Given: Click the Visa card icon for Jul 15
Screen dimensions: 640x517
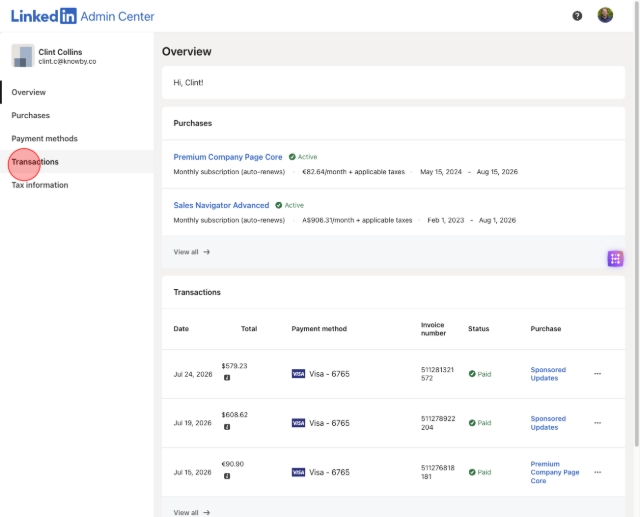Looking at the screenshot, I should 298,472.
